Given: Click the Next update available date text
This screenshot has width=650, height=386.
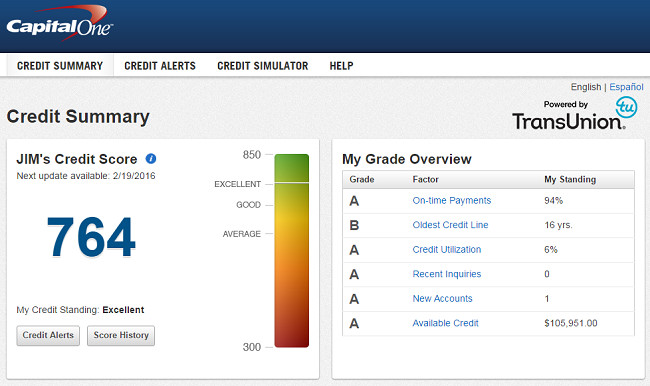Looking at the screenshot, I should pyautogui.click(x=86, y=176).
